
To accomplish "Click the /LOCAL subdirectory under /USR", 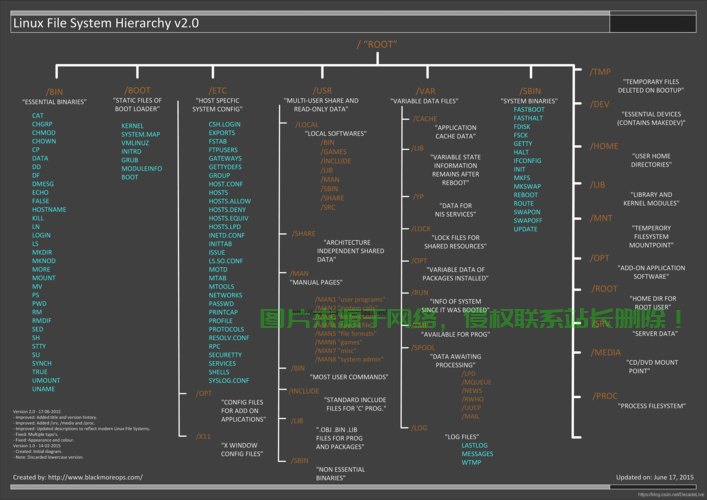I will (306, 124).
